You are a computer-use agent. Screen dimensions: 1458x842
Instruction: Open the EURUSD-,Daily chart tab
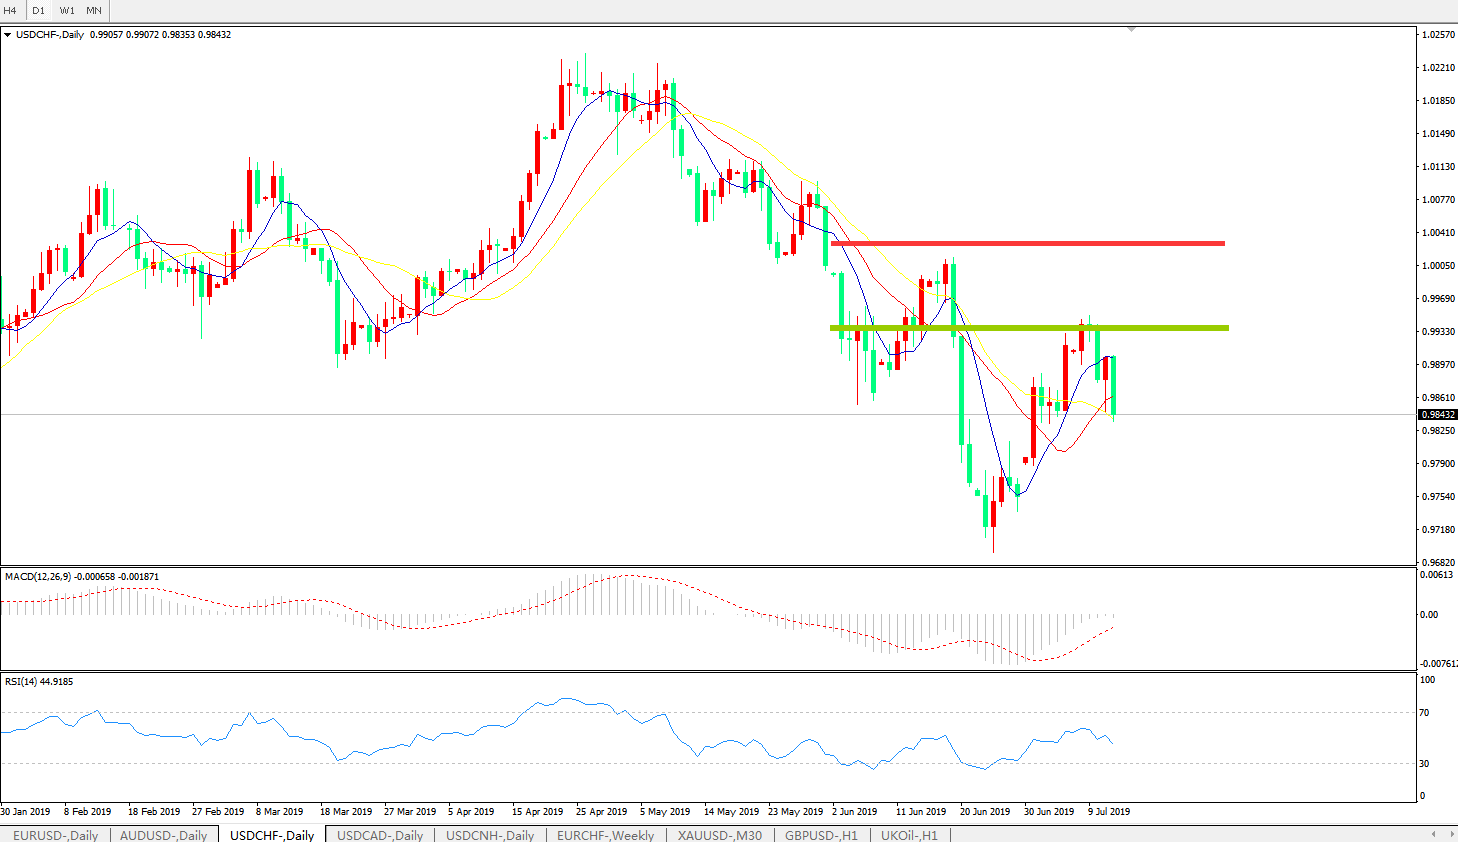[55, 835]
